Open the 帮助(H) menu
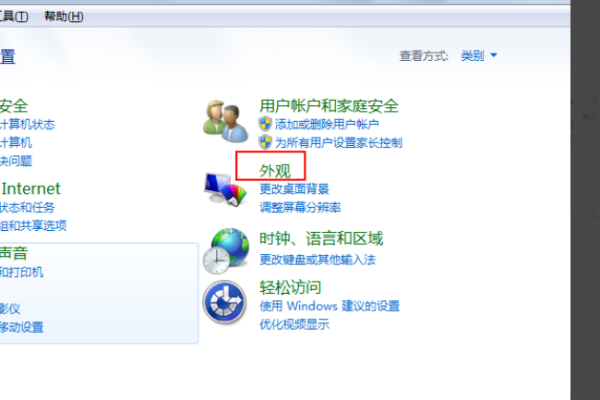 pos(64,16)
